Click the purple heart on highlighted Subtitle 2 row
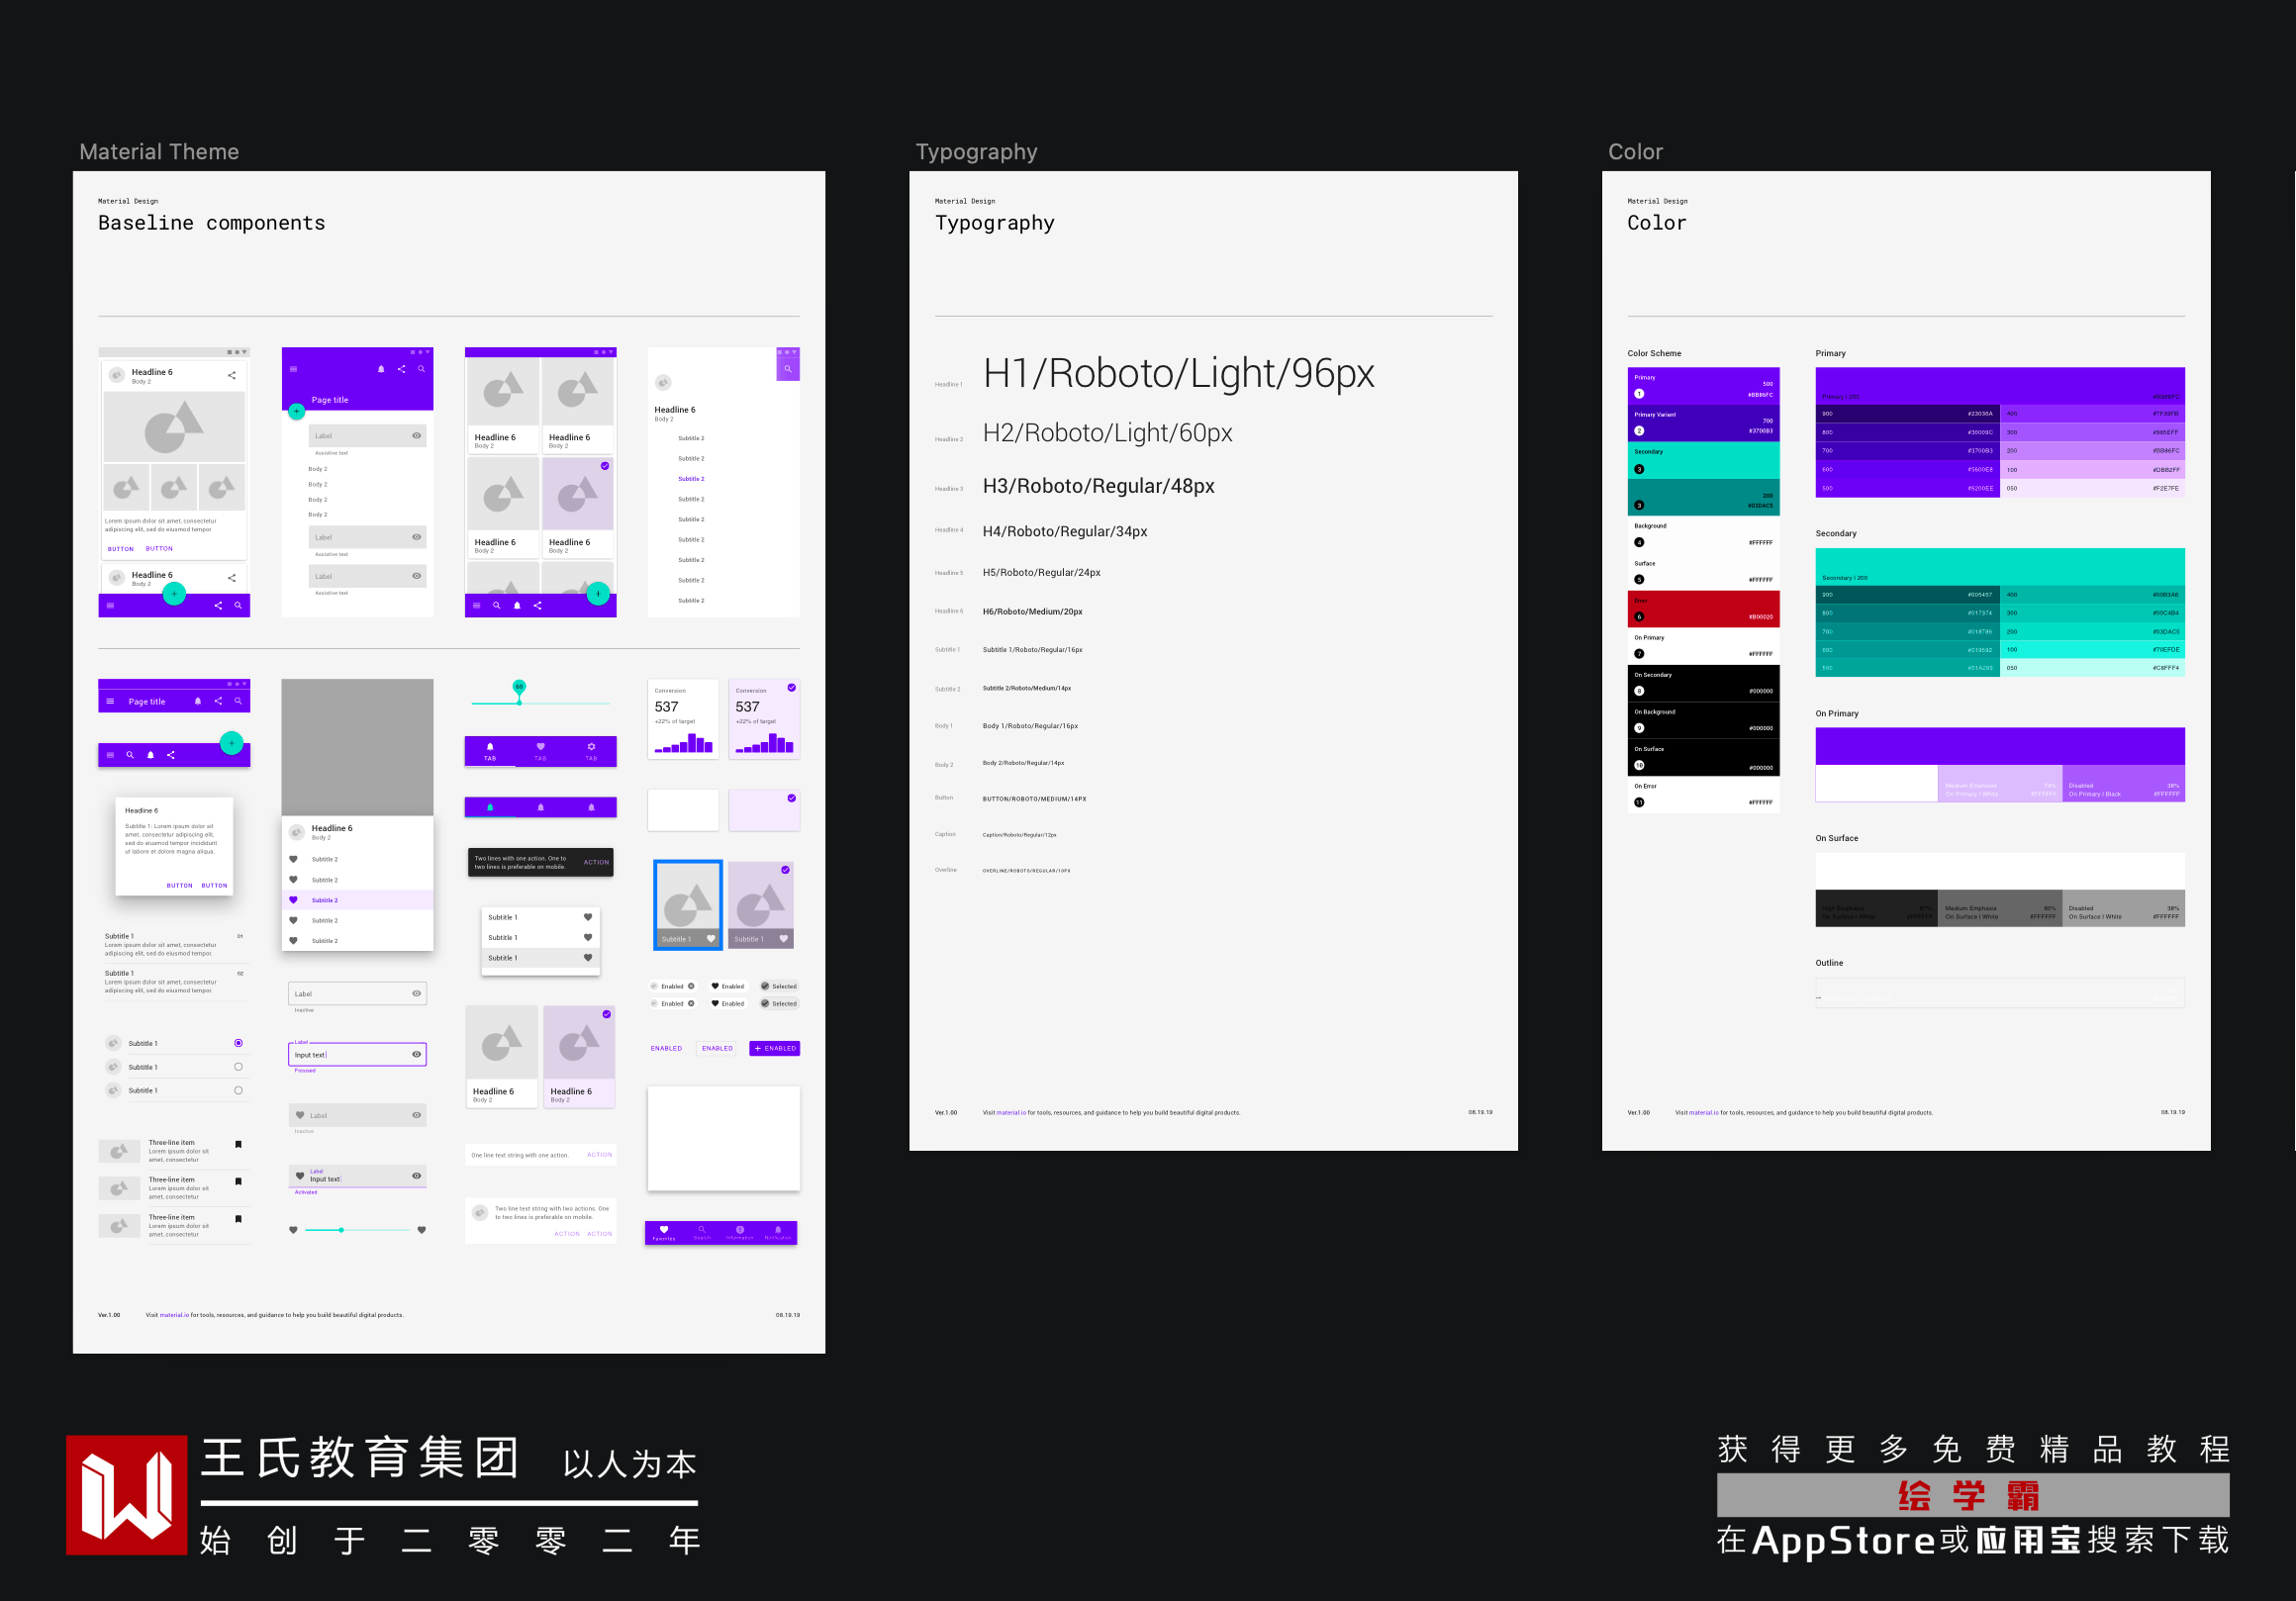Viewport: 2296px width, 1601px height. [x=293, y=900]
